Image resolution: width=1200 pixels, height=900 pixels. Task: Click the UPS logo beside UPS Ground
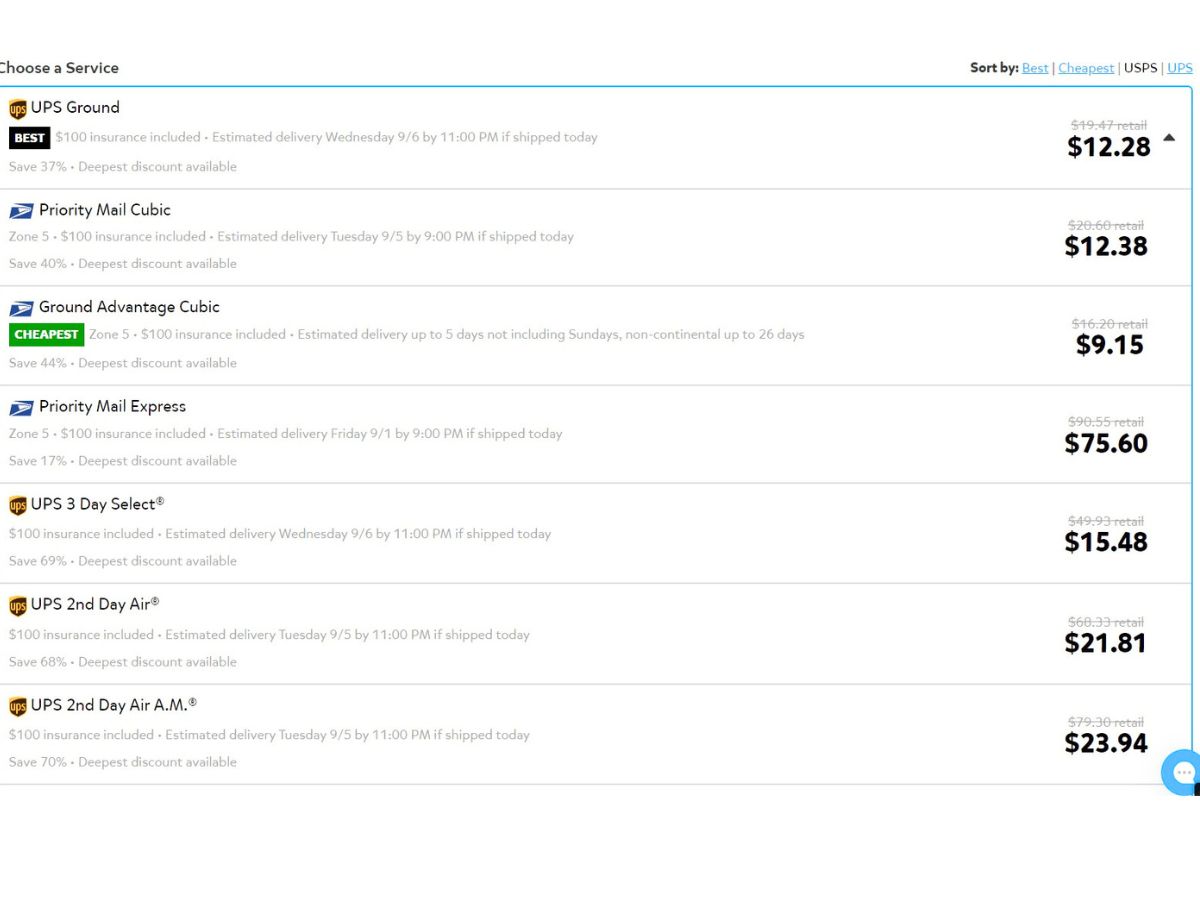[x=17, y=109]
